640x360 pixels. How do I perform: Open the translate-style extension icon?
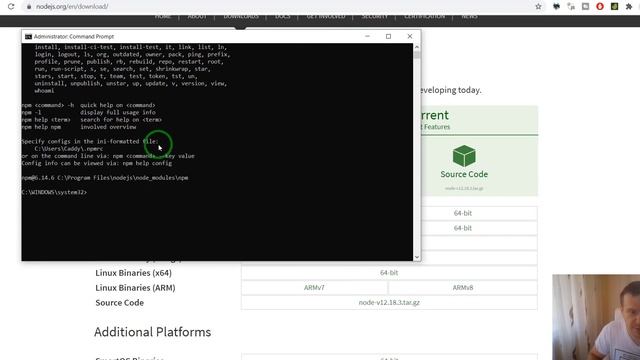tap(571, 7)
